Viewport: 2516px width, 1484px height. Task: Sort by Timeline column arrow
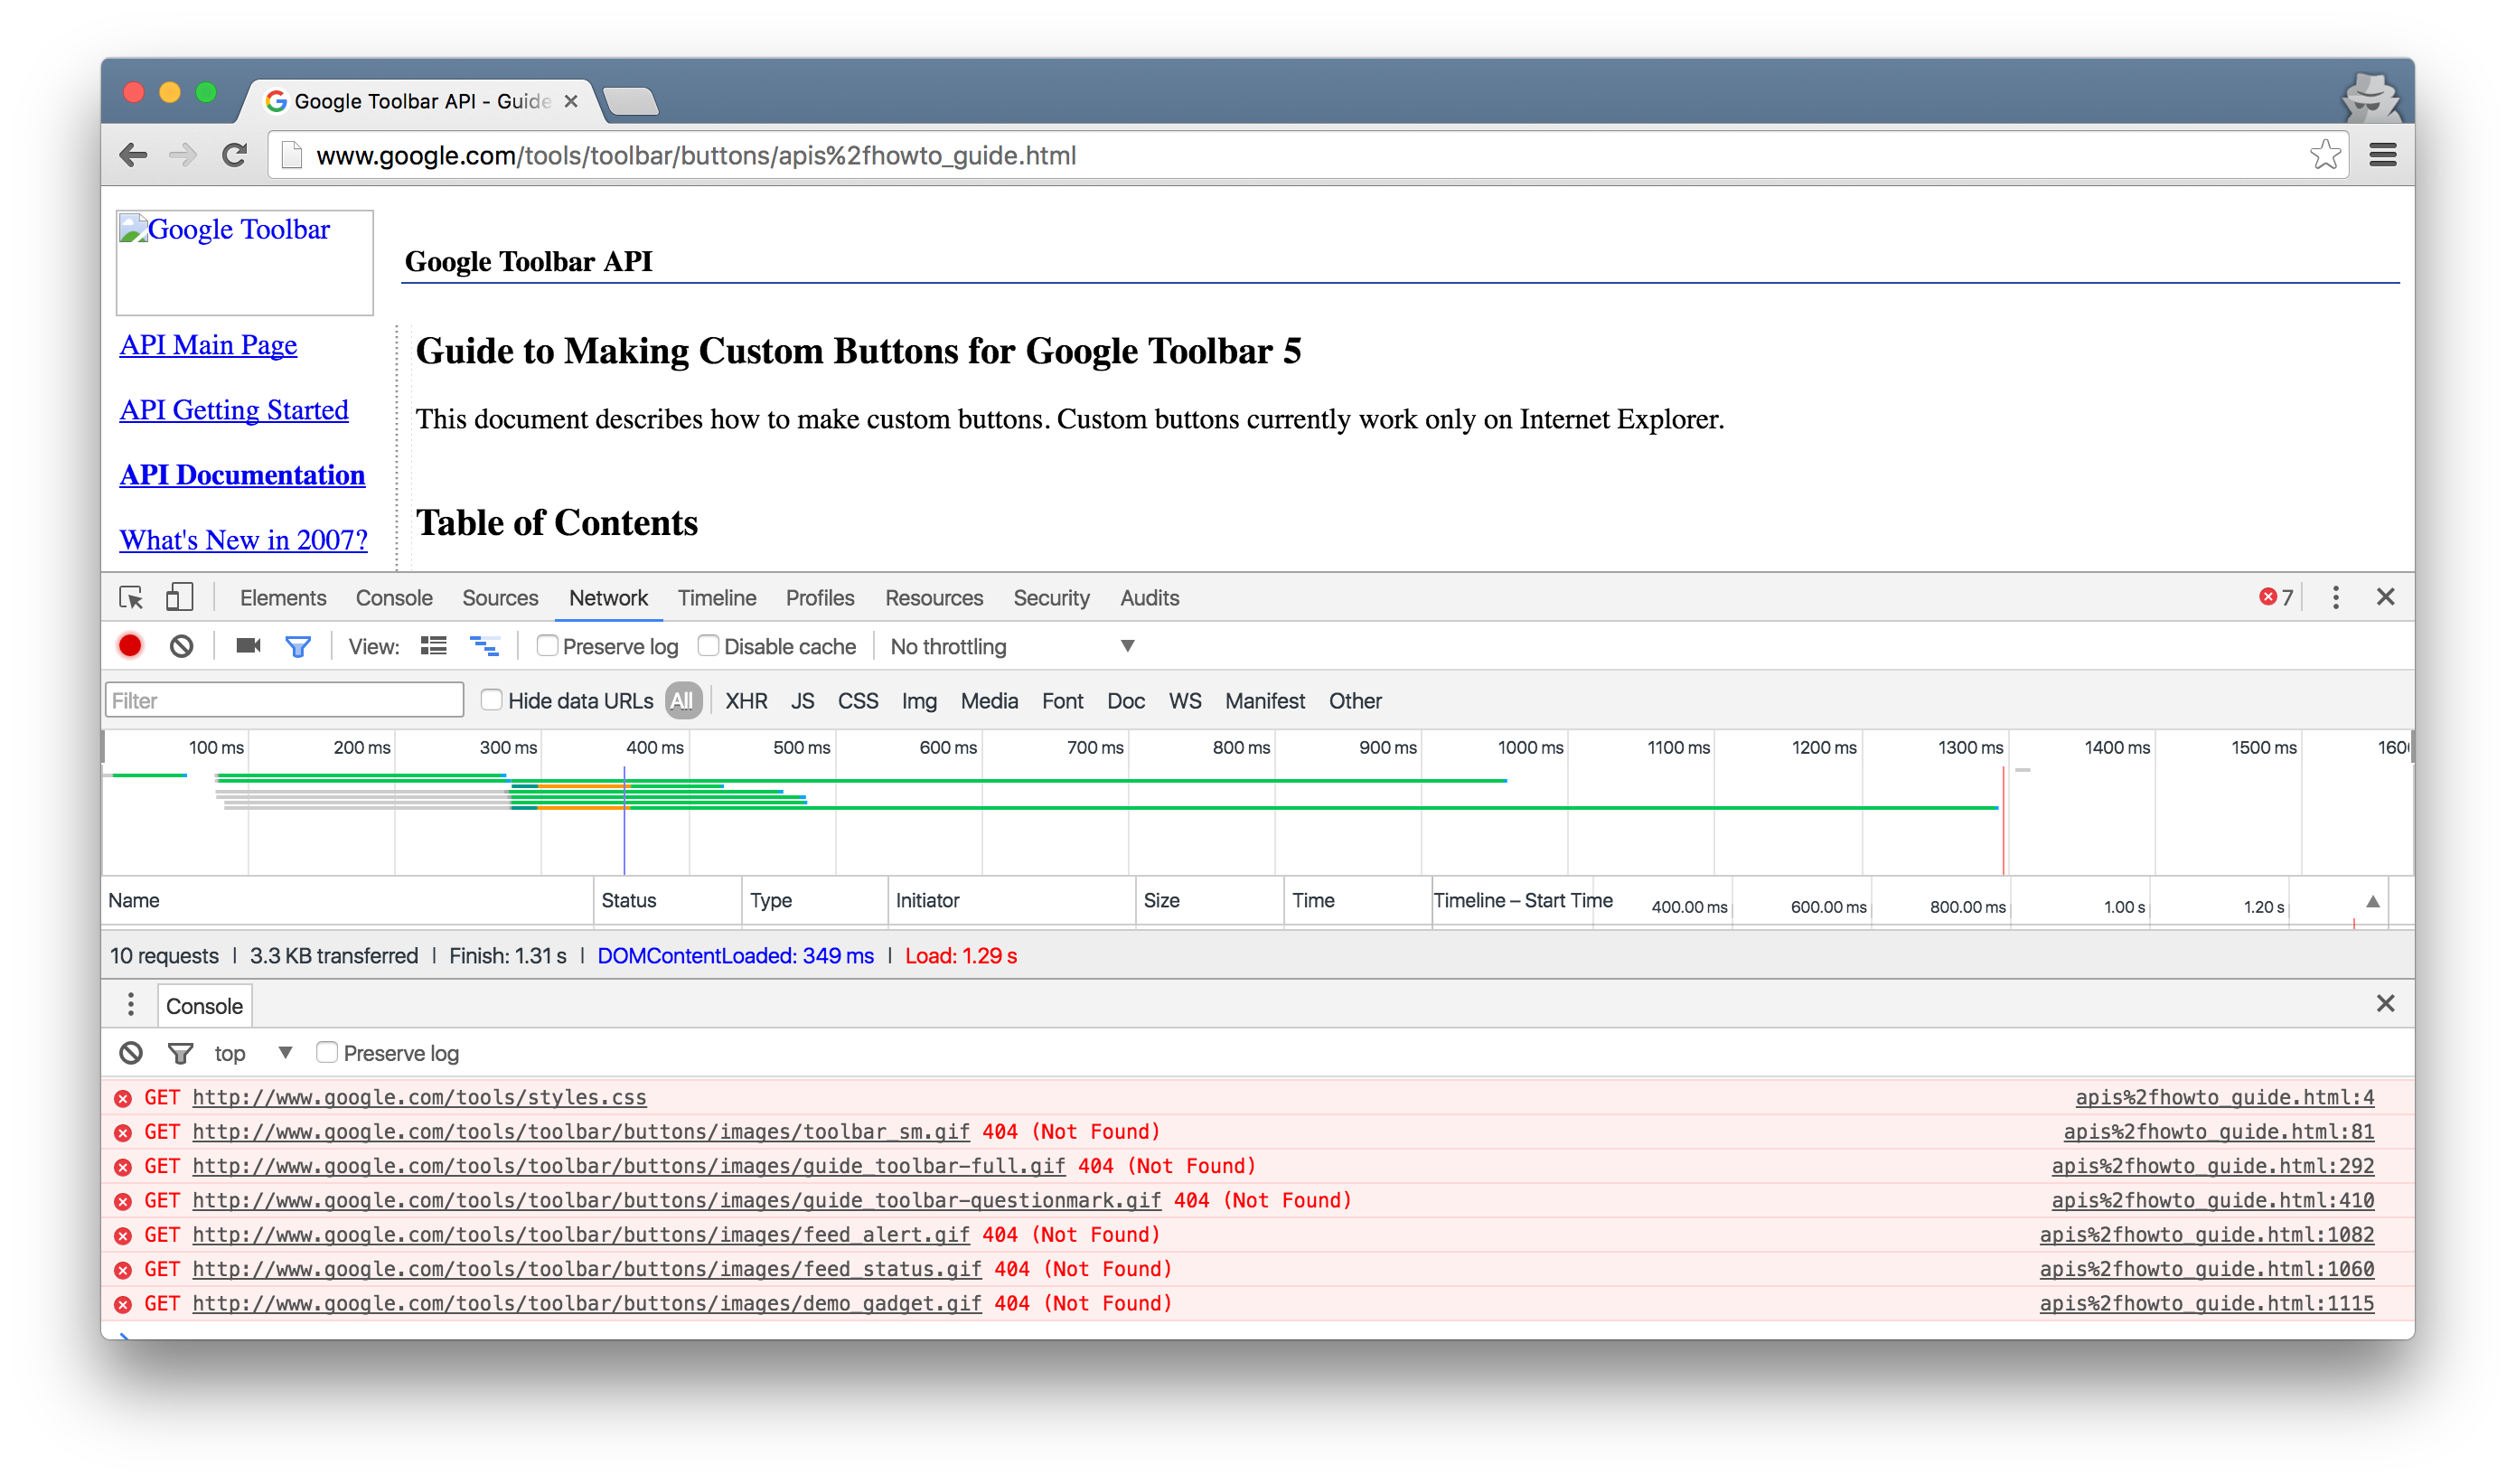coord(2373,901)
